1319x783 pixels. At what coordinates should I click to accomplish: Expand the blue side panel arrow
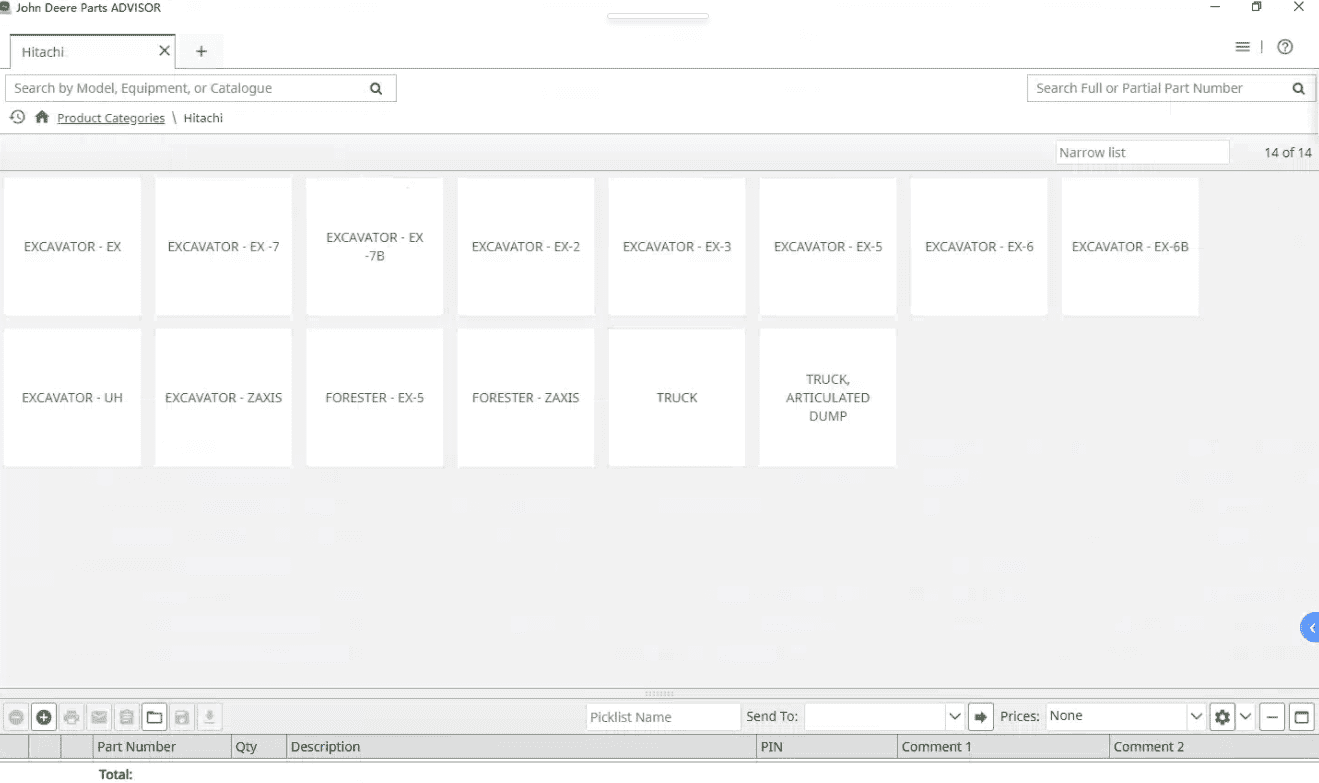pos(1310,628)
